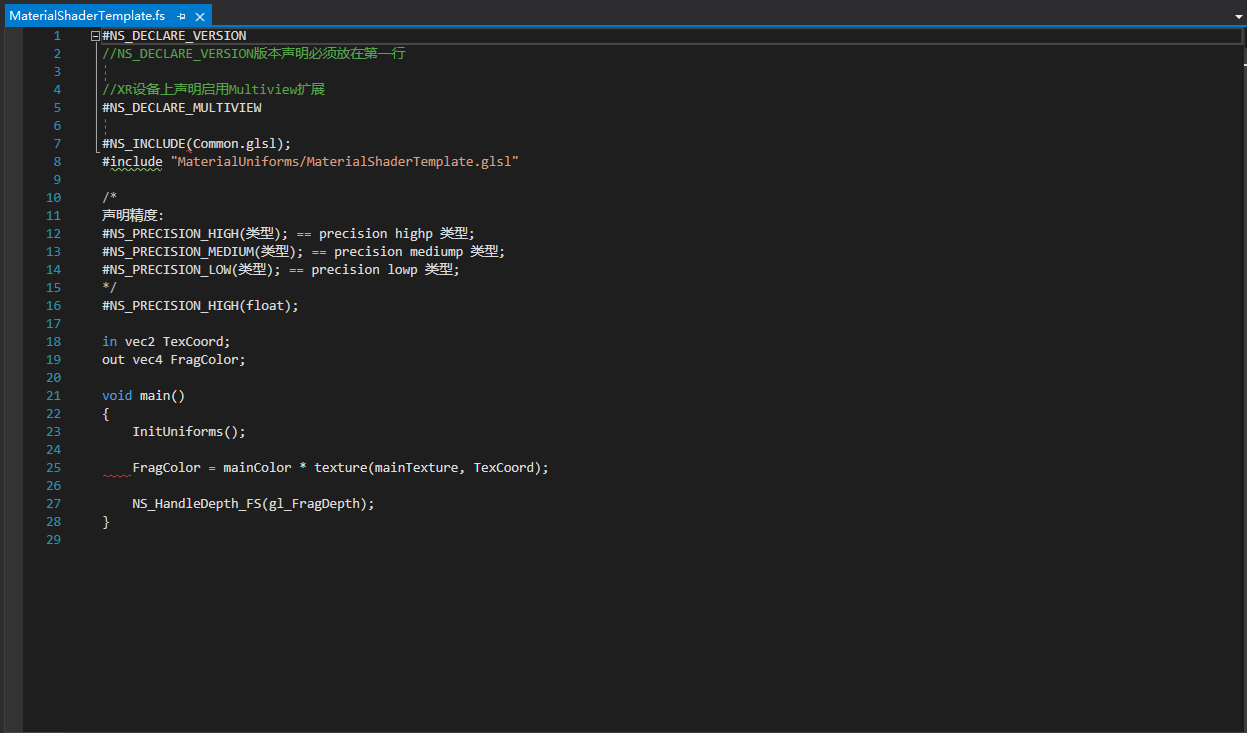Click line number 8 in the gutter
1247x733 pixels.
[x=56, y=162]
